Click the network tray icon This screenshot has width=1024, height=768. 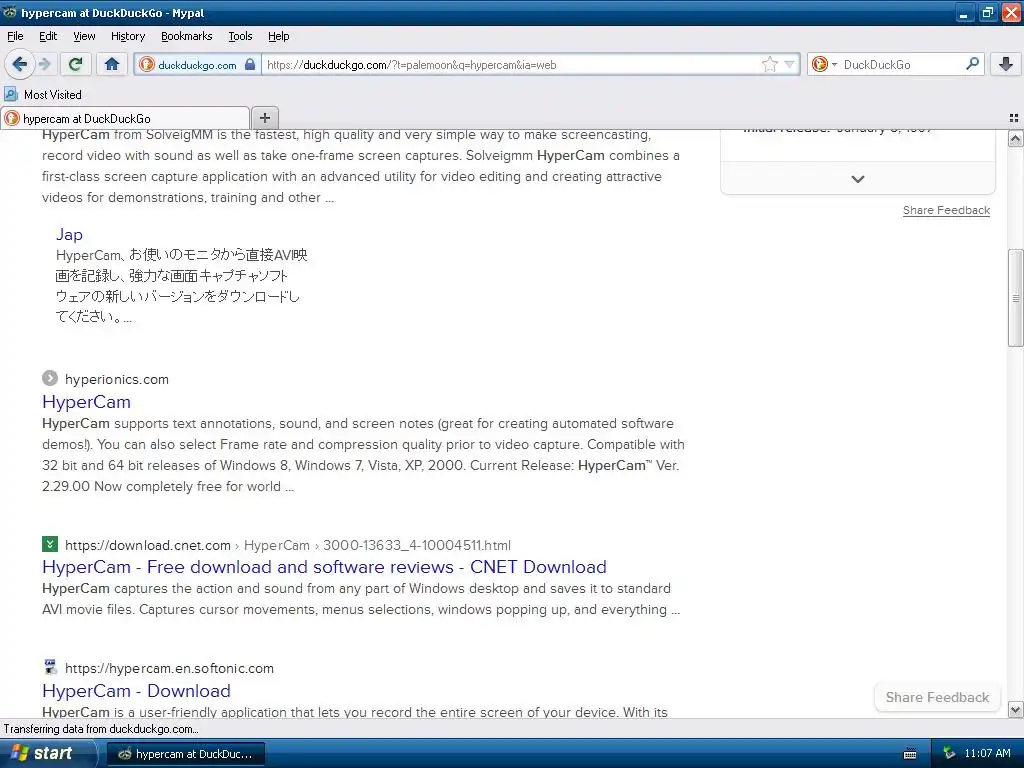(x=949, y=754)
